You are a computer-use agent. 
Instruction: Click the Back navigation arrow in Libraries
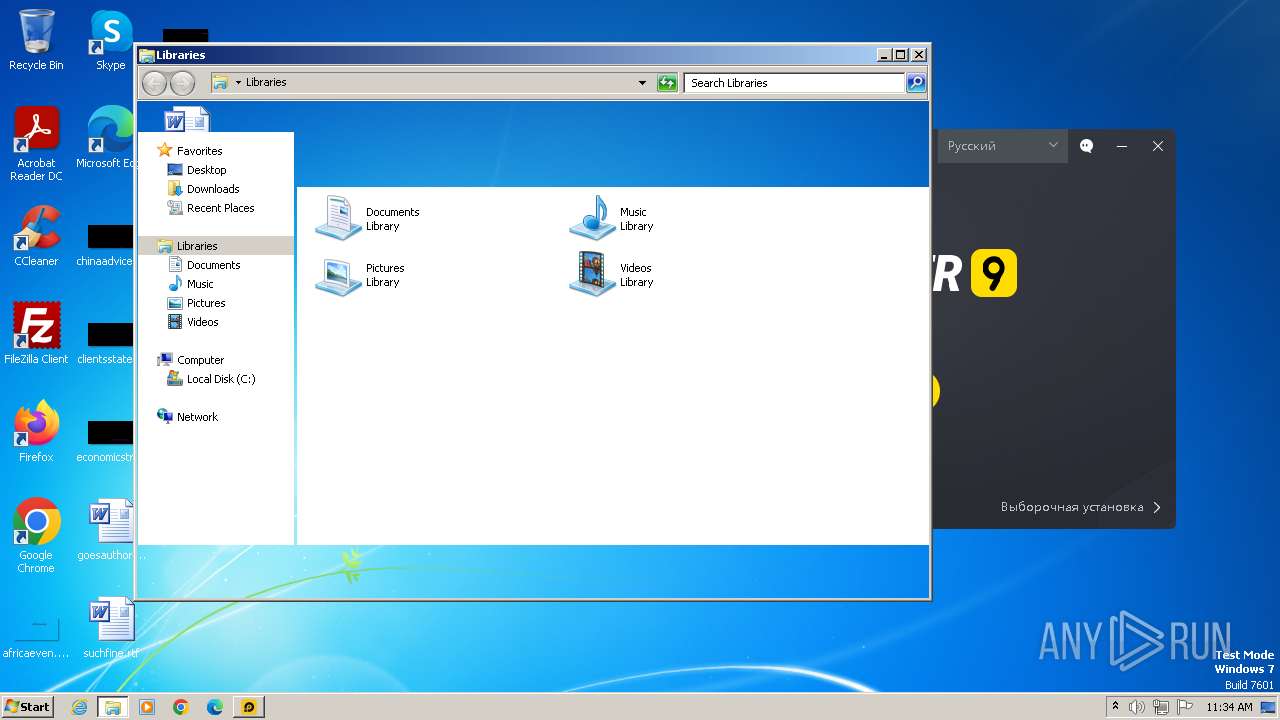[x=154, y=83]
